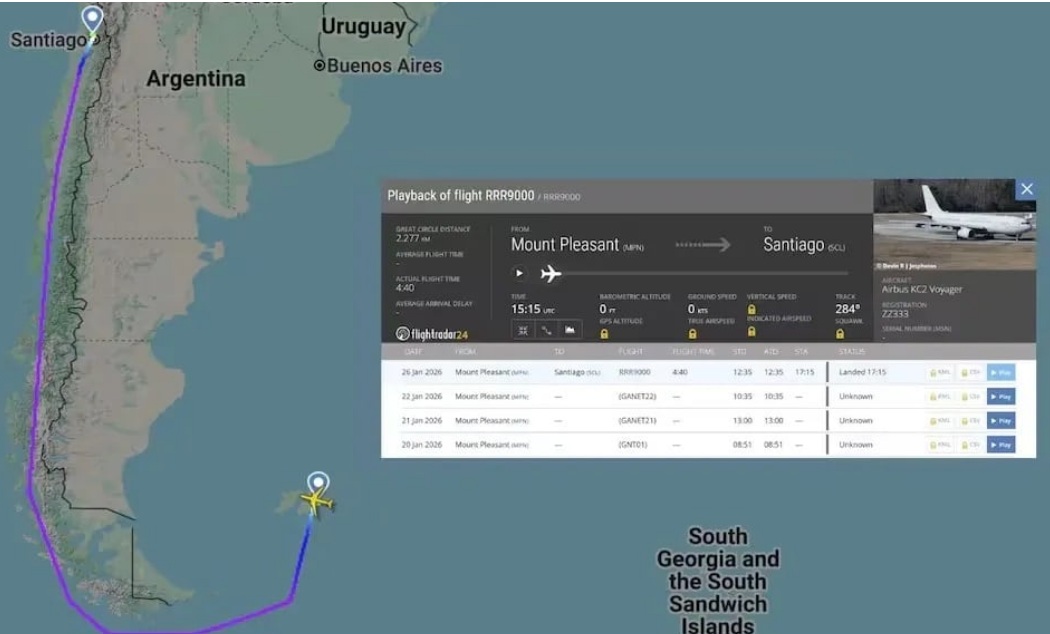
Task: Click the Santiago map pin marker
Action: [92, 19]
